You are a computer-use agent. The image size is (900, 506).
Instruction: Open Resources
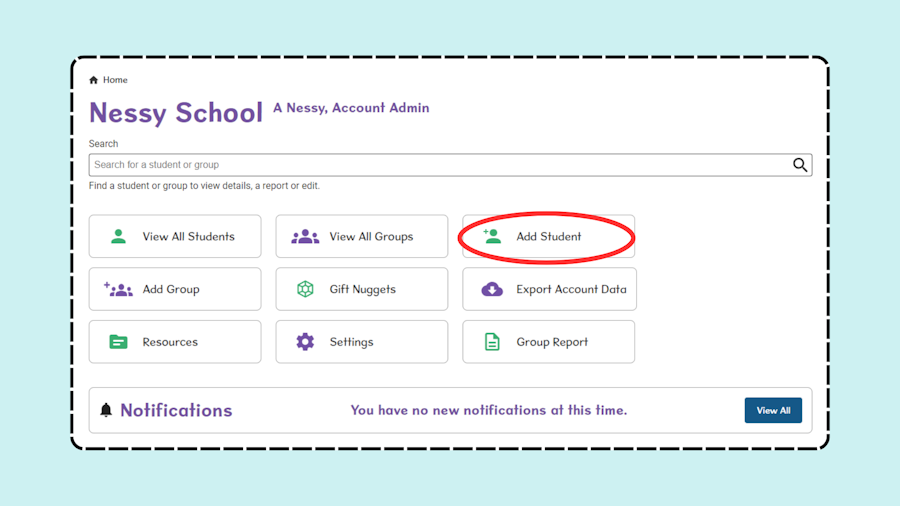pos(175,342)
